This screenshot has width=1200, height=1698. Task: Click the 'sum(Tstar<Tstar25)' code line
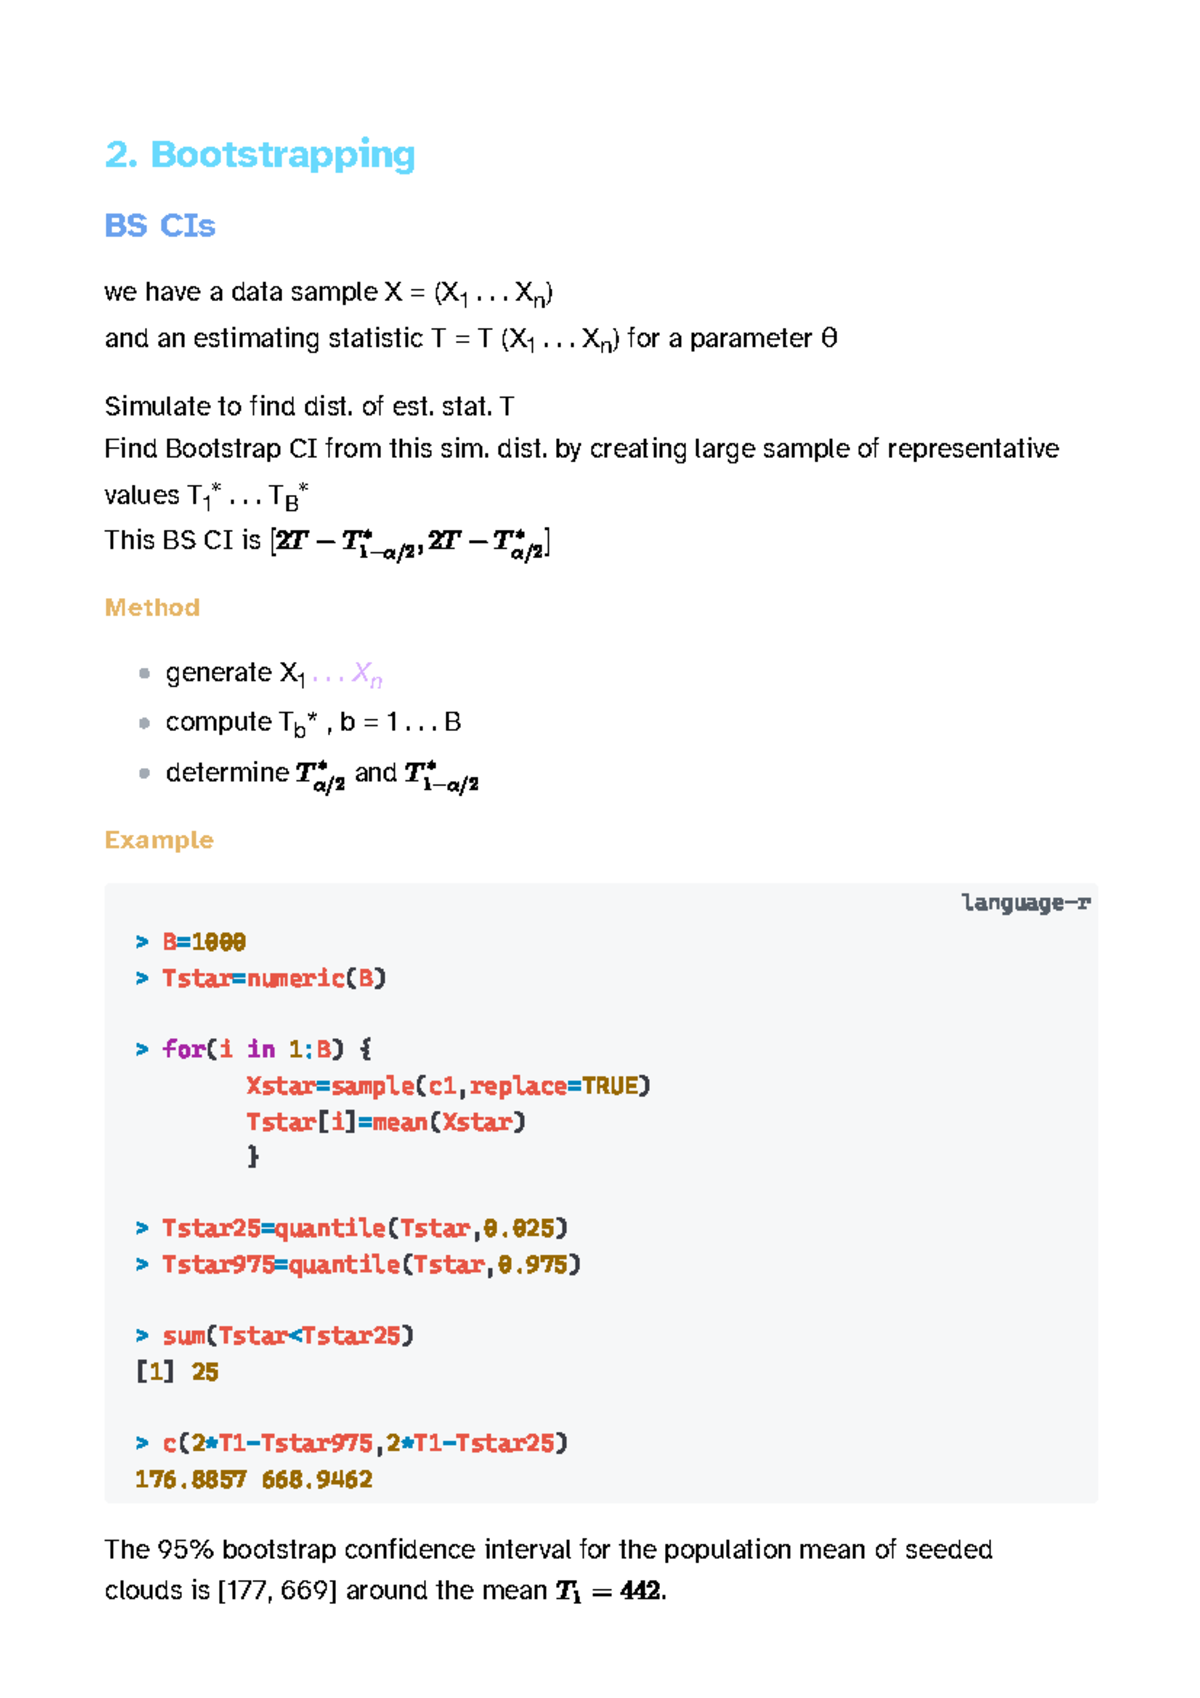tap(275, 1336)
